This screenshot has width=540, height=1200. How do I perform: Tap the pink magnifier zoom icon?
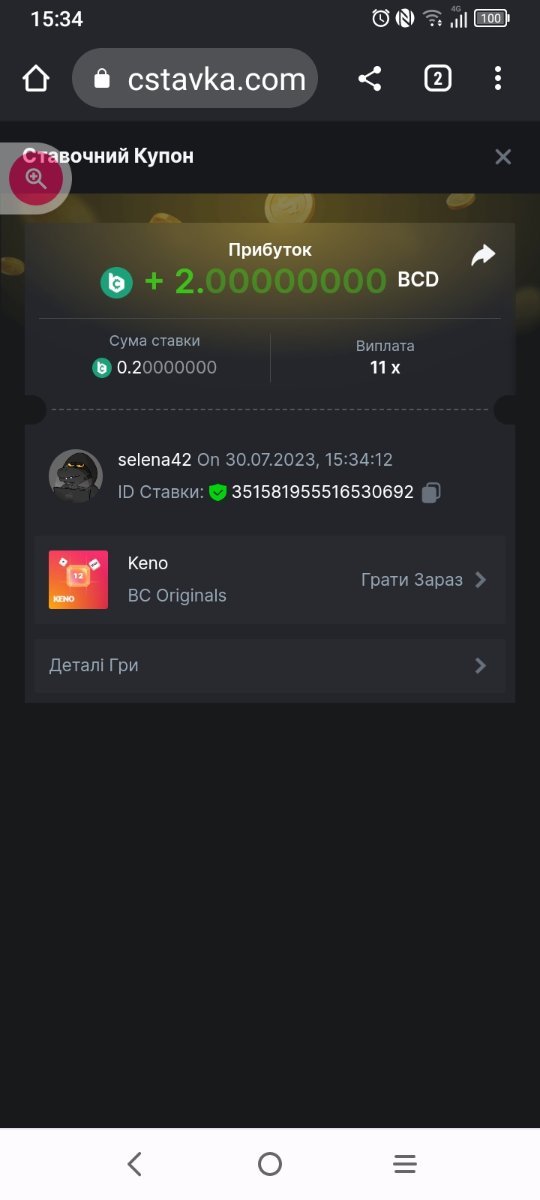pyautogui.click(x=36, y=180)
